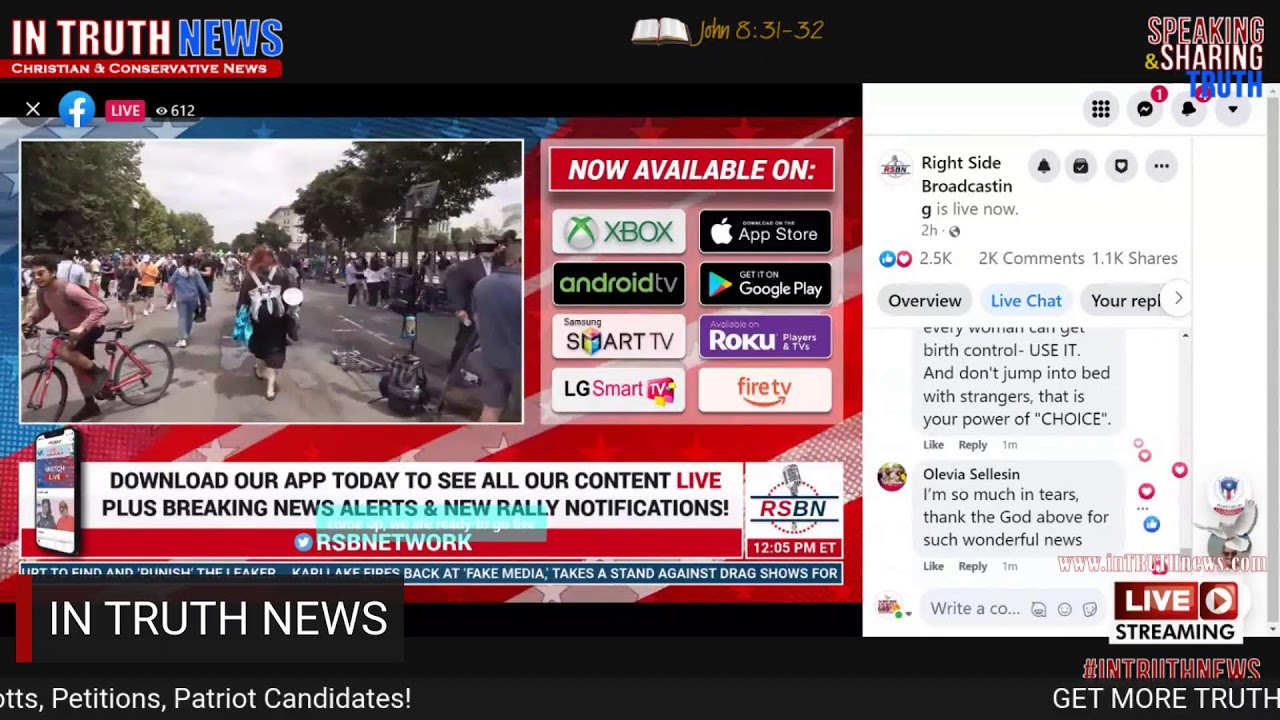Reply to the birth control comment
This screenshot has height=720, width=1280.
(973, 445)
